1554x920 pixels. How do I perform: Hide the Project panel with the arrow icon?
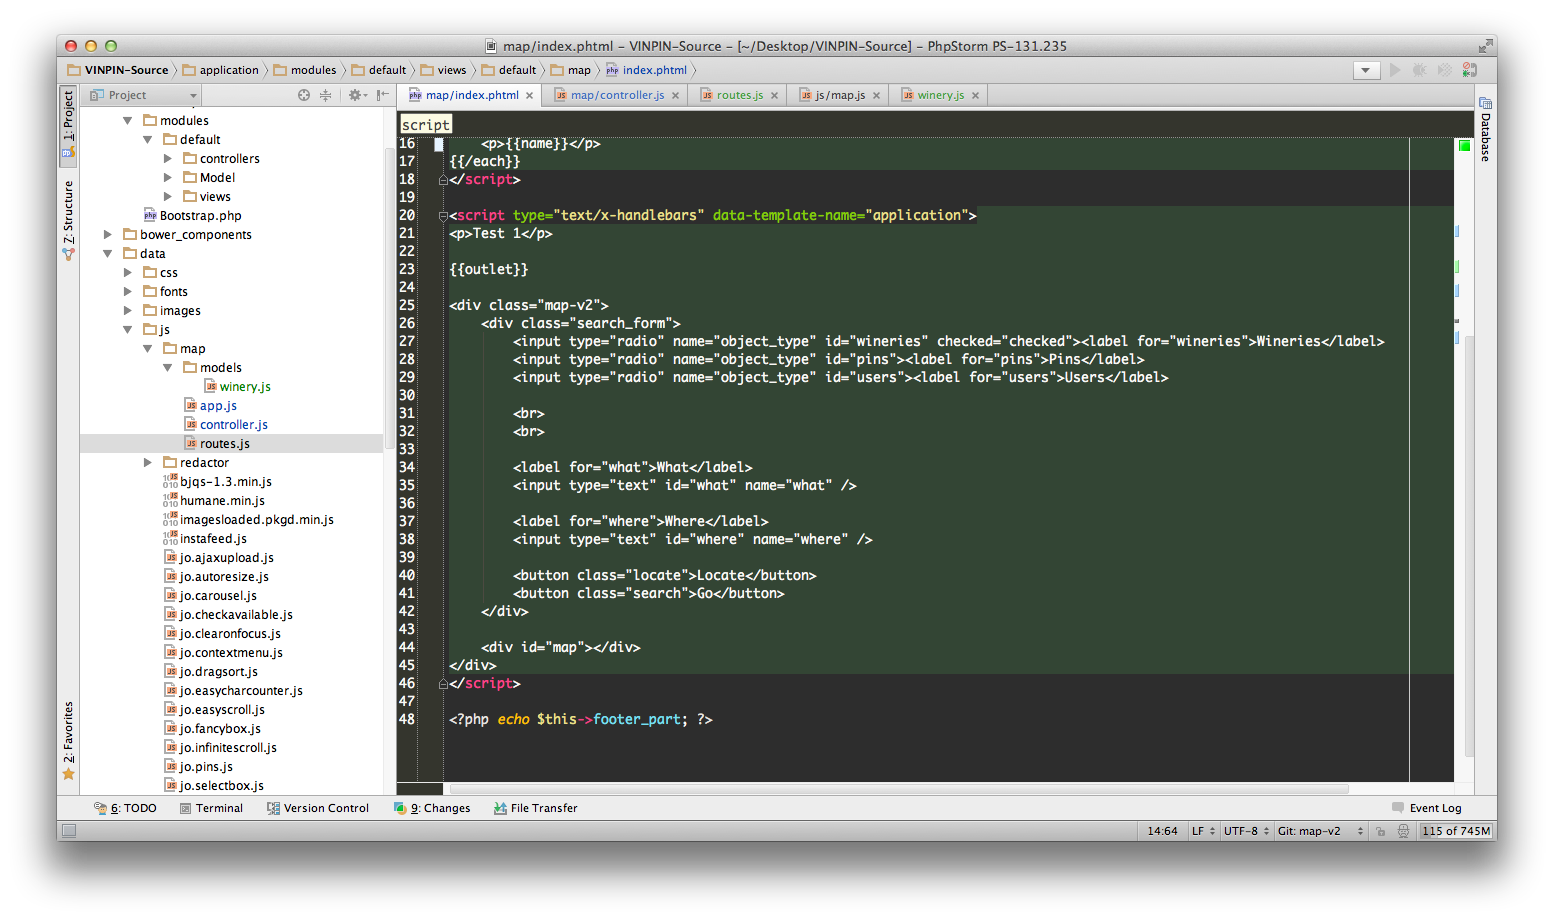[382, 95]
